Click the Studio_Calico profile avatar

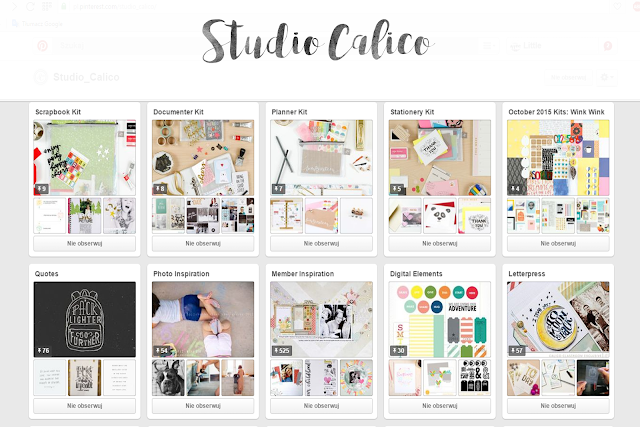click(x=41, y=77)
